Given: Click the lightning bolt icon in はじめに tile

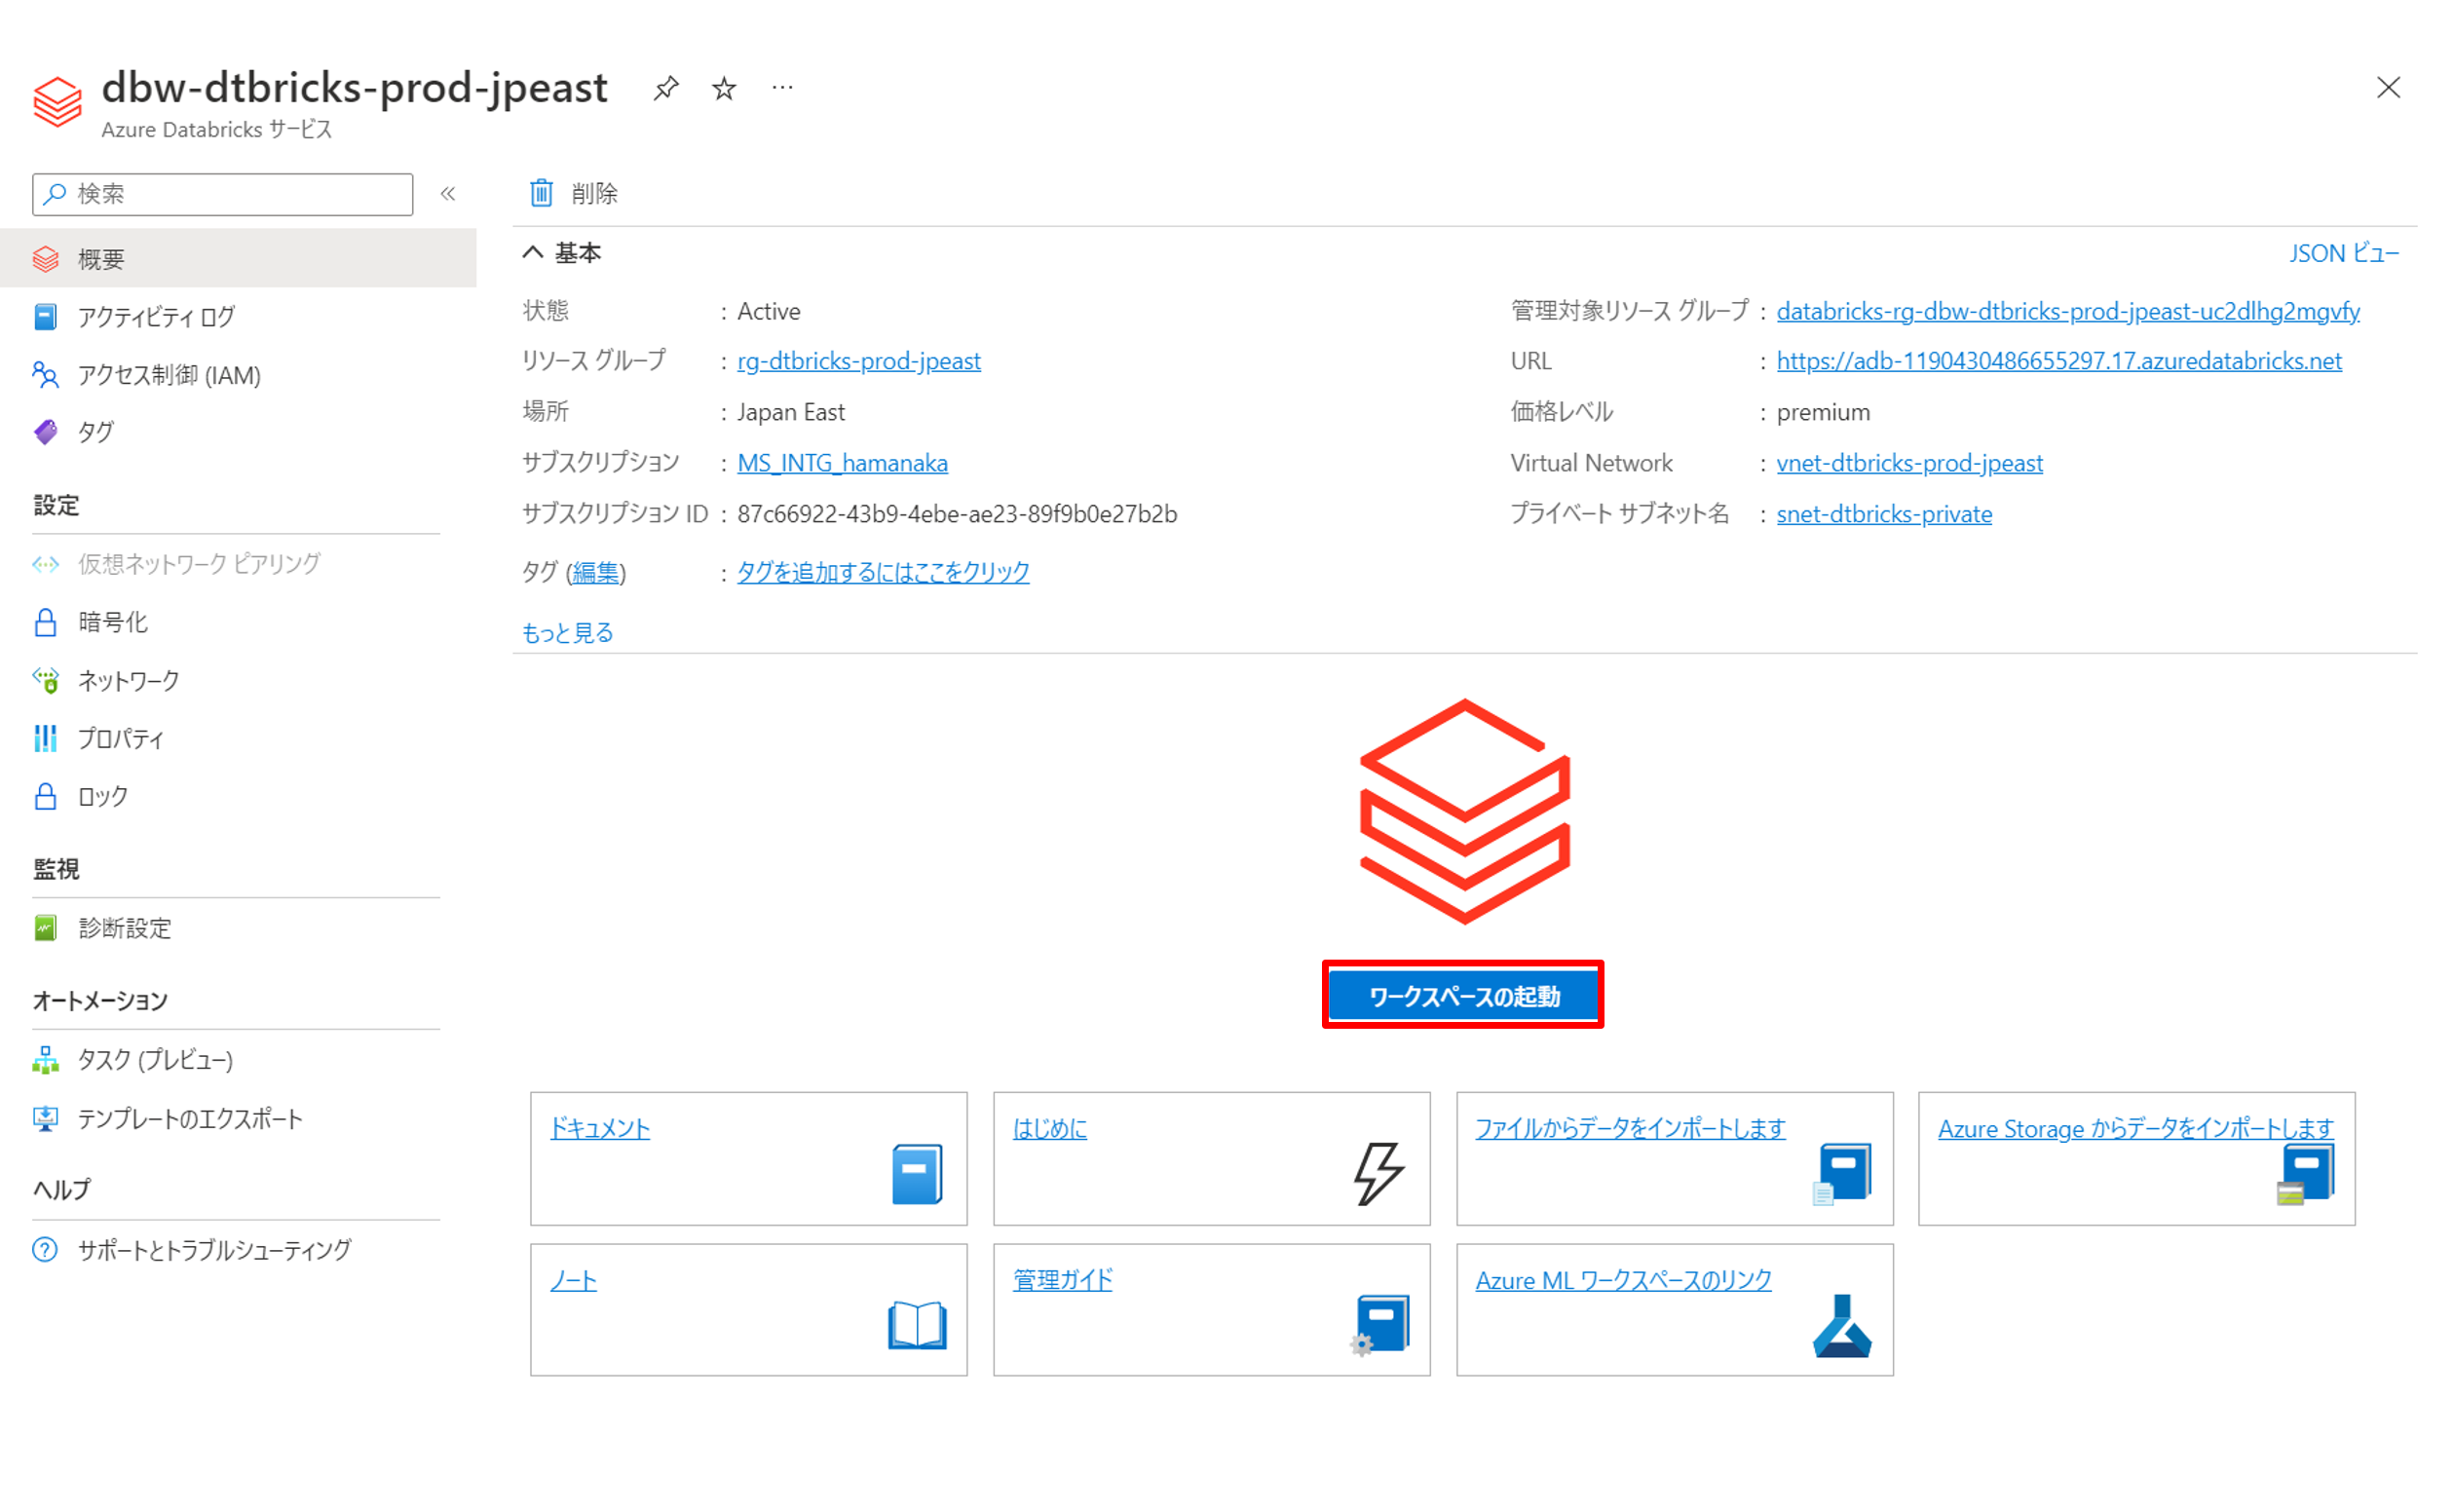Looking at the screenshot, I should point(1378,1173).
